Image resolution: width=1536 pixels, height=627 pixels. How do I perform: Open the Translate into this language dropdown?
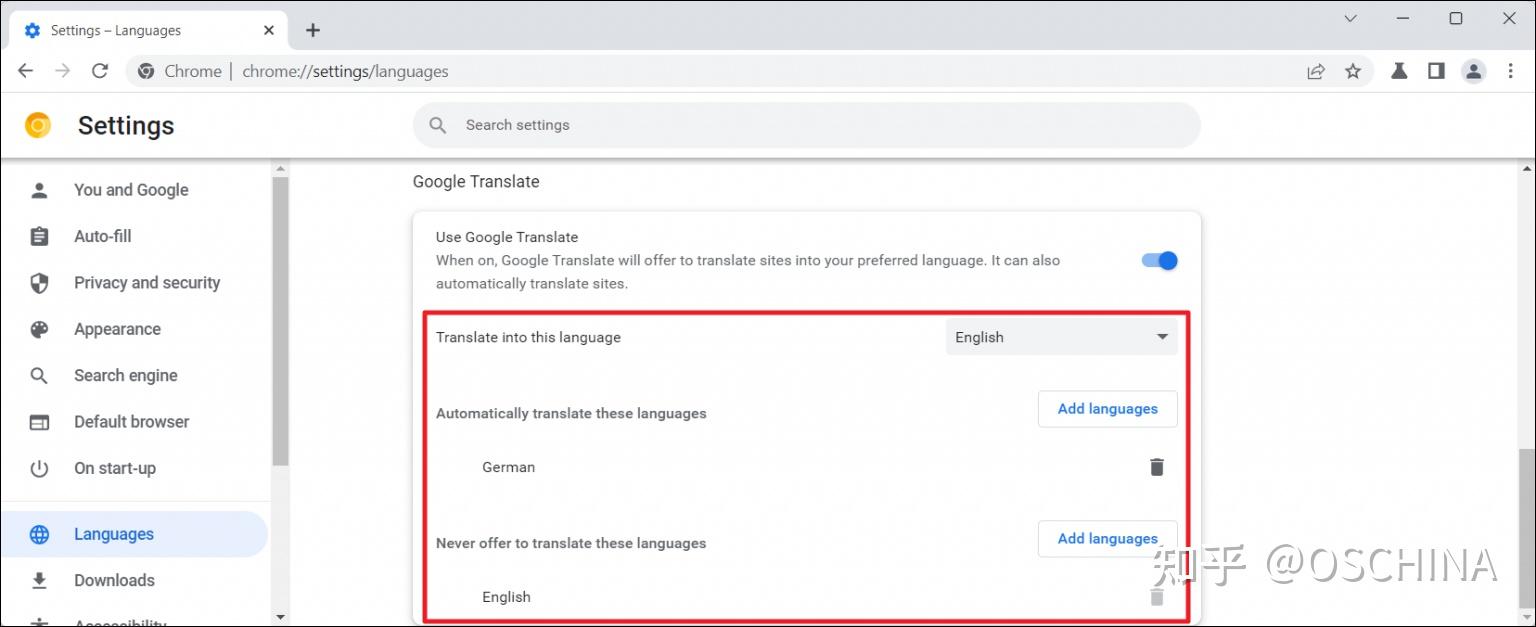click(1062, 337)
